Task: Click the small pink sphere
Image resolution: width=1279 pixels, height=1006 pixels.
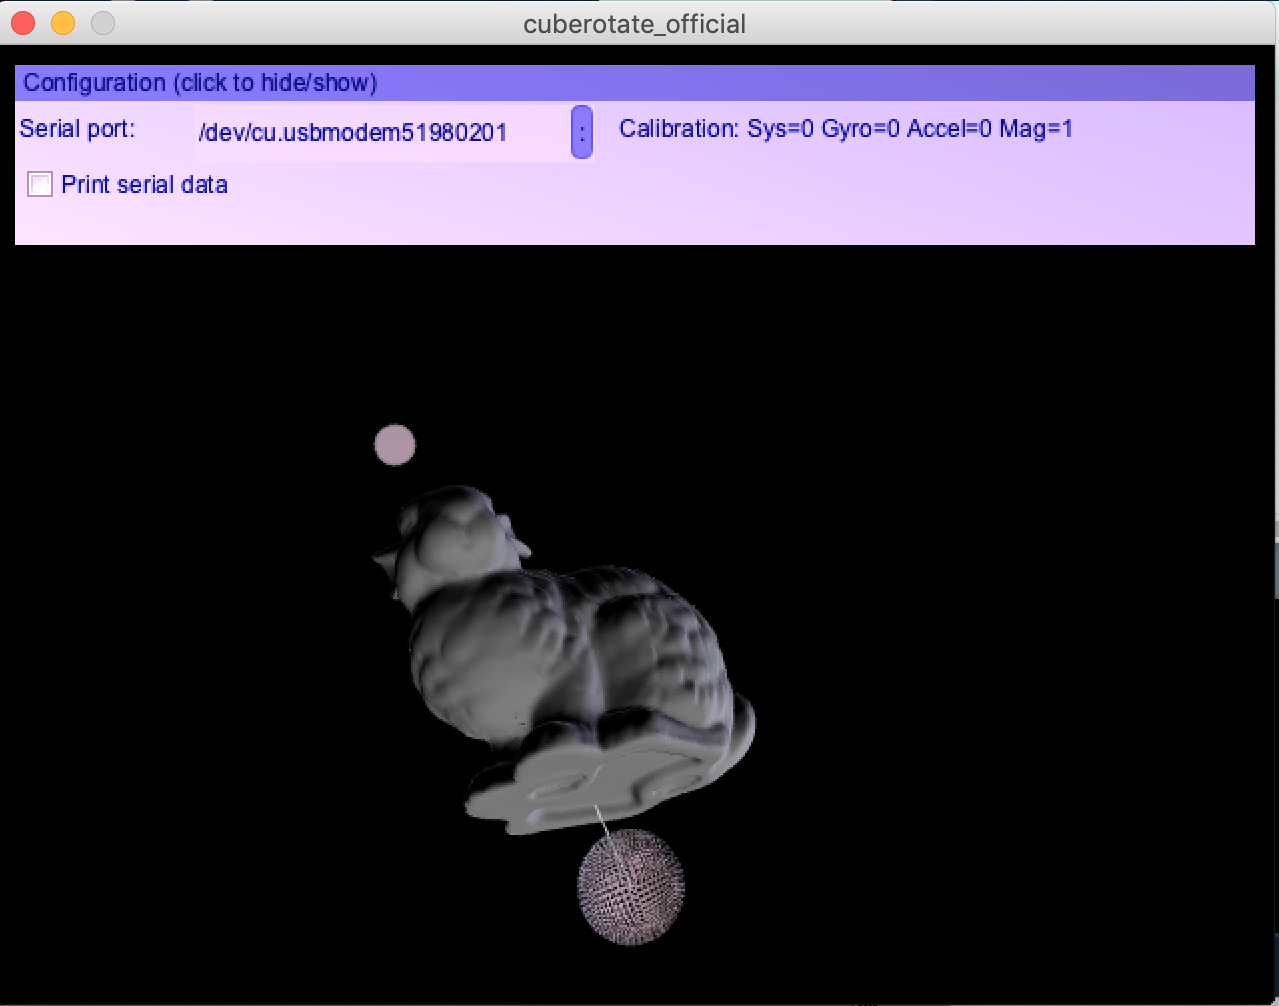Action: pyautogui.click(x=394, y=445)
